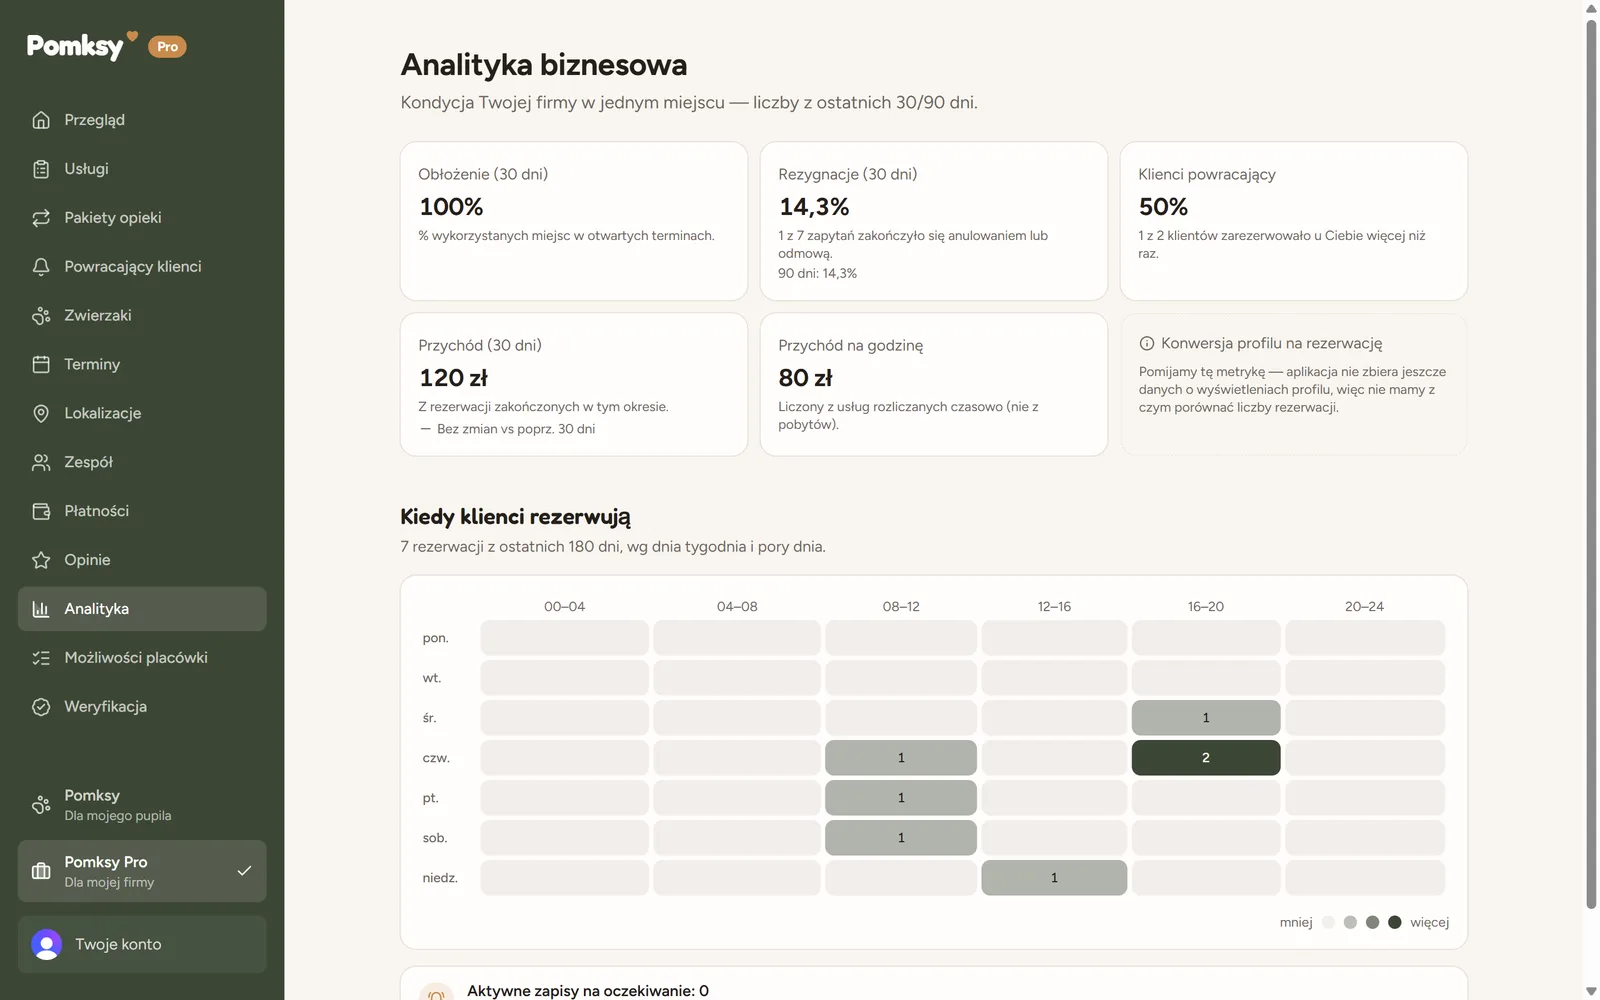This screenshot has width=1600, height=1000.
Task: Click the Pro badge next to logo
Action: (167, 46)
